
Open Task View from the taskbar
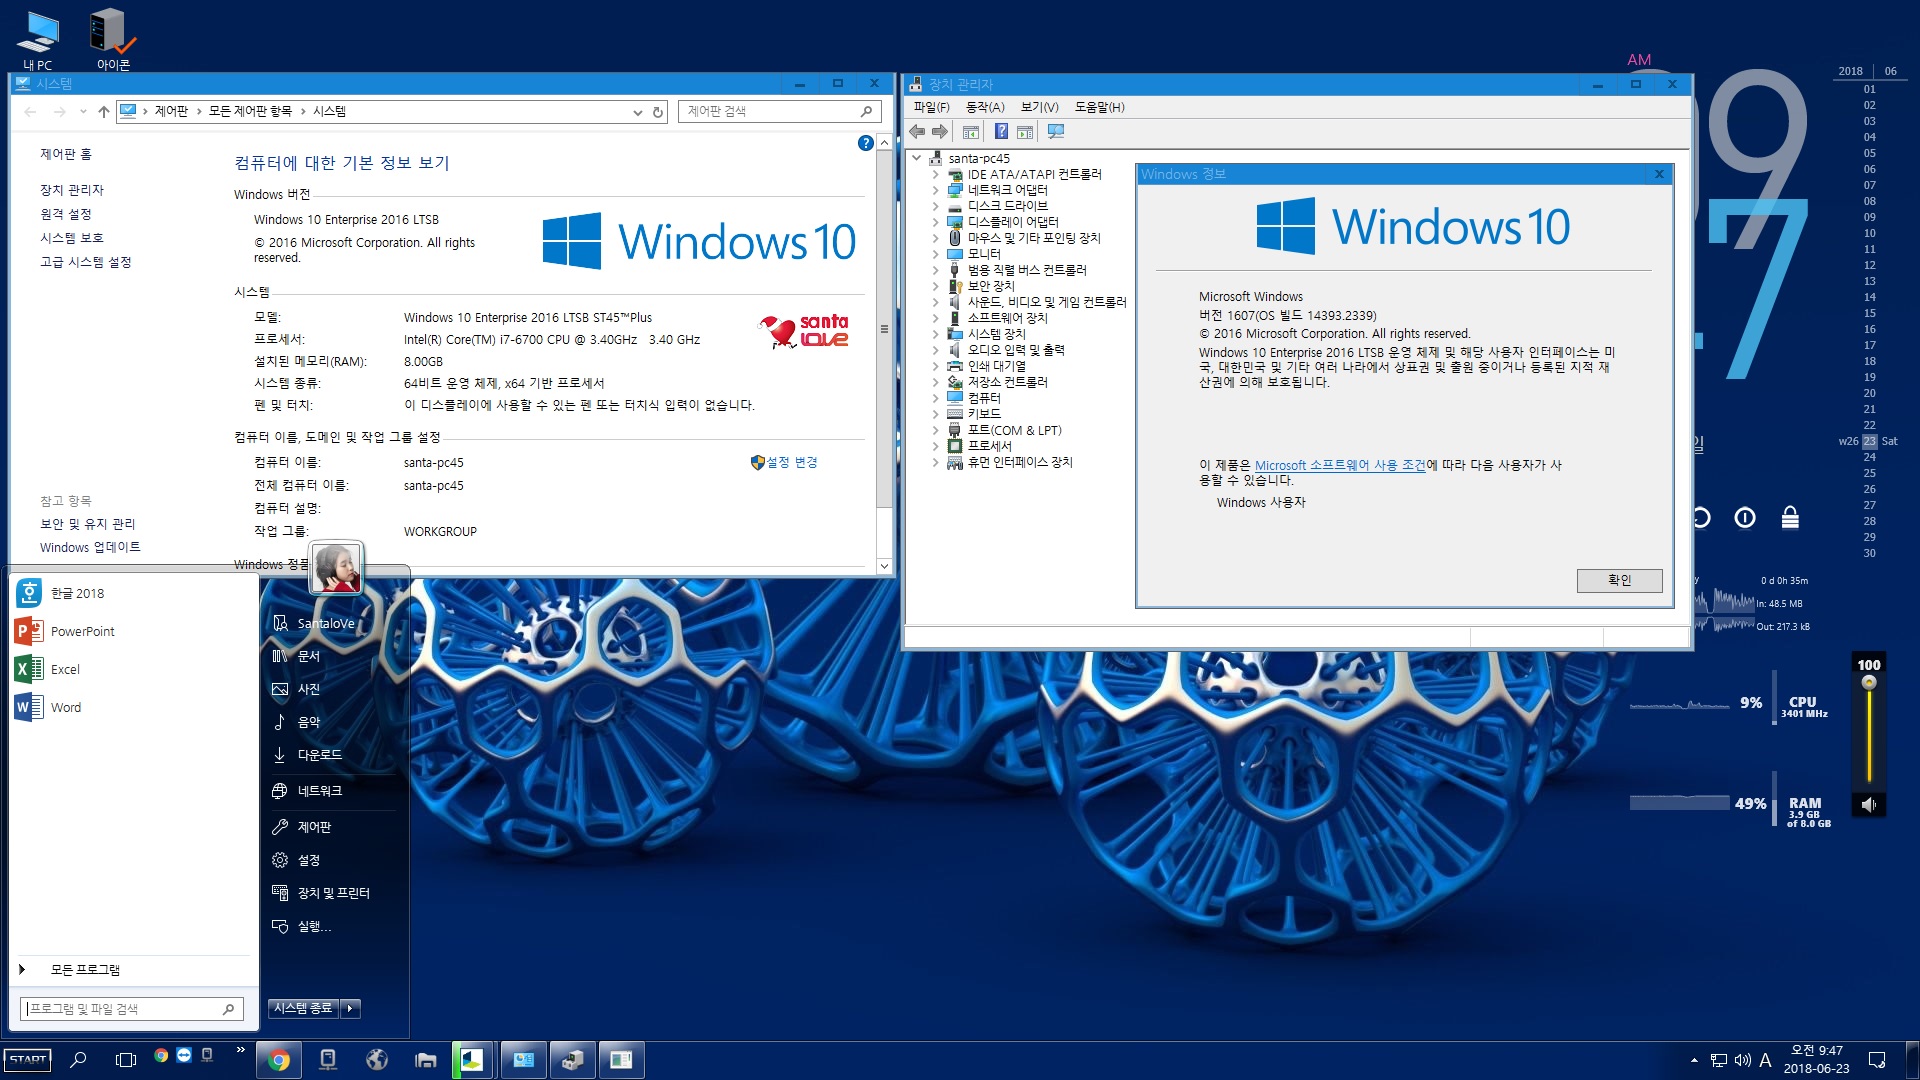pos(125,1059)
